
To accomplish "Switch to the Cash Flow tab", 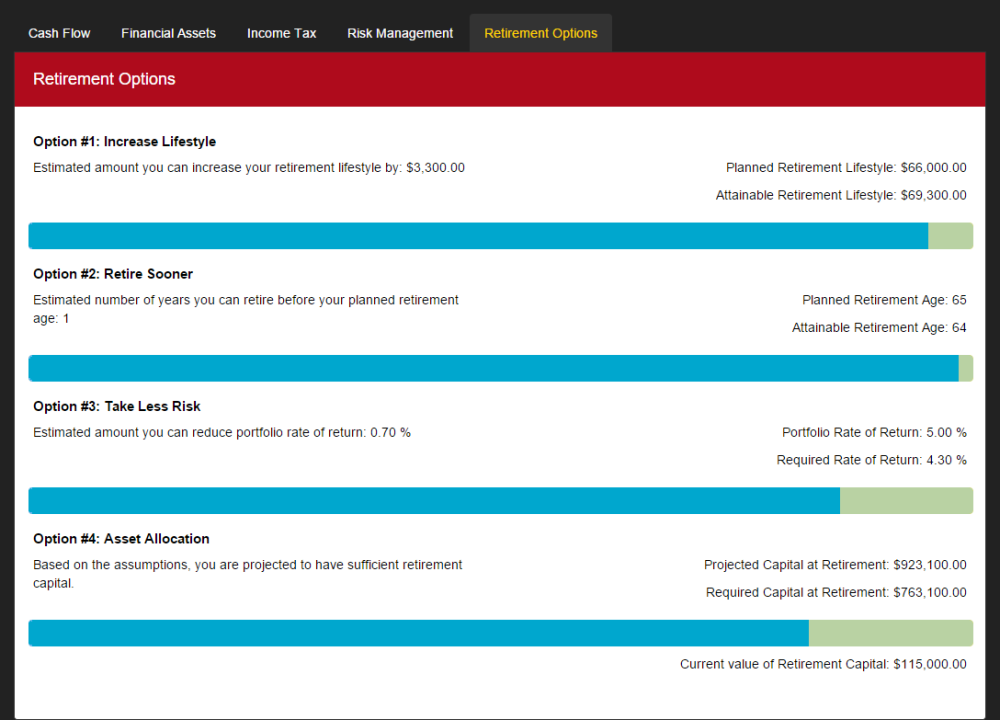I will pyautogui.click(x=59, y=33).
